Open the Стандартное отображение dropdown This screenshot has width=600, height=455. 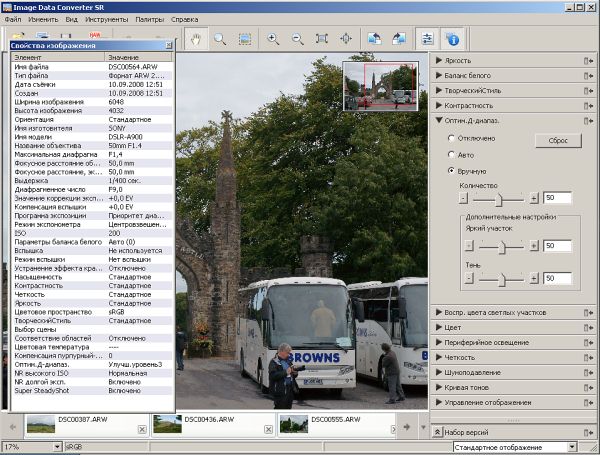click(x=572, y=447)
